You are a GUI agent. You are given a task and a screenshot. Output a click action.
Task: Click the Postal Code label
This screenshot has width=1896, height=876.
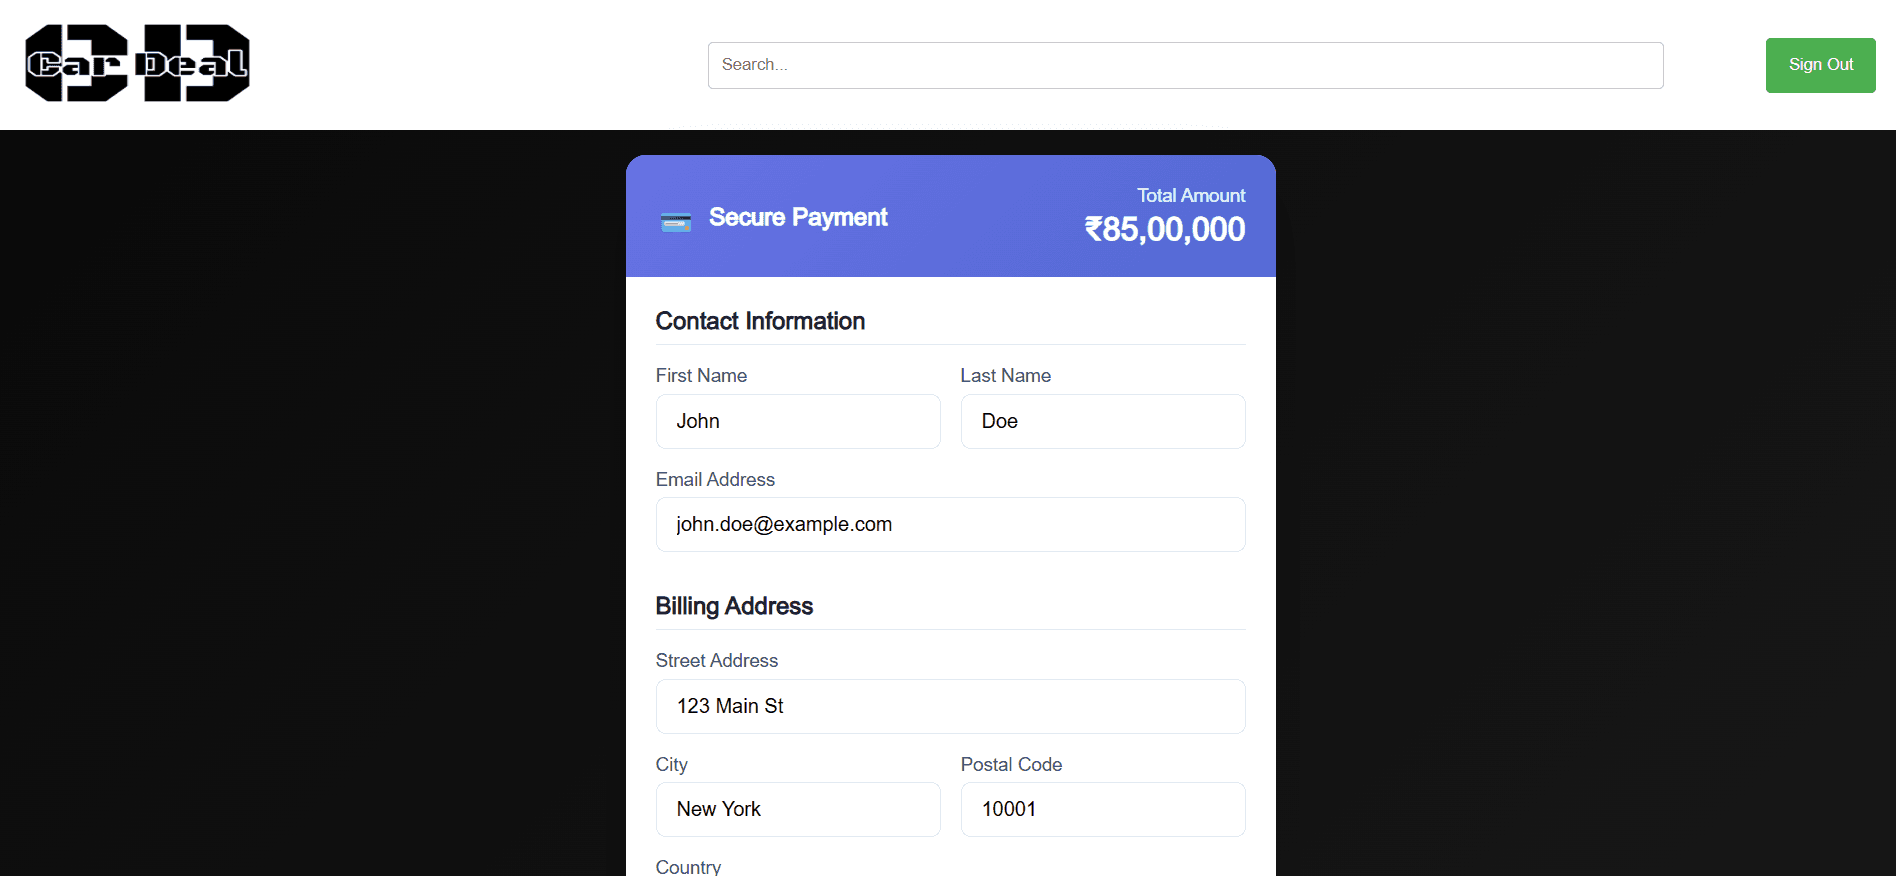(1011, 764)
